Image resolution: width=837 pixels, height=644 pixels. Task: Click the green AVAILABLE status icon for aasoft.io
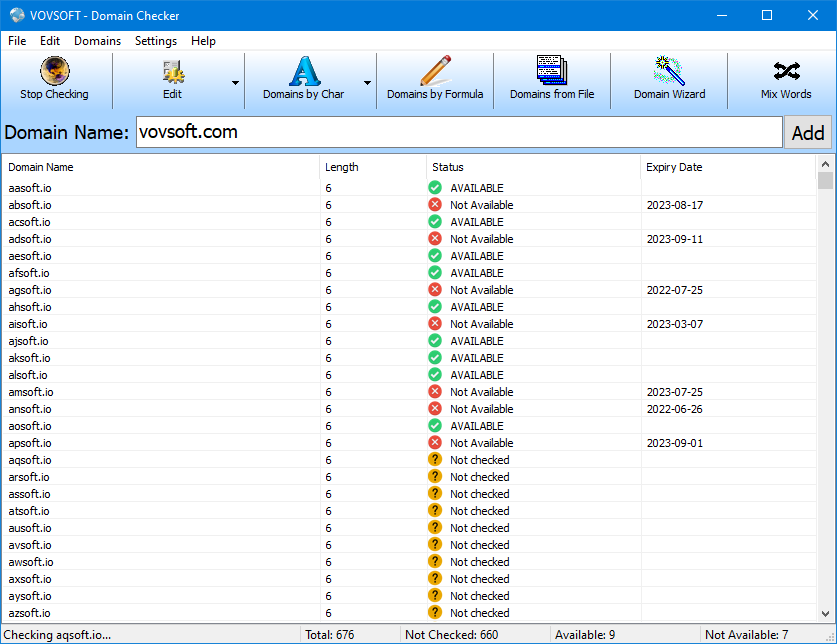point(434,188)
